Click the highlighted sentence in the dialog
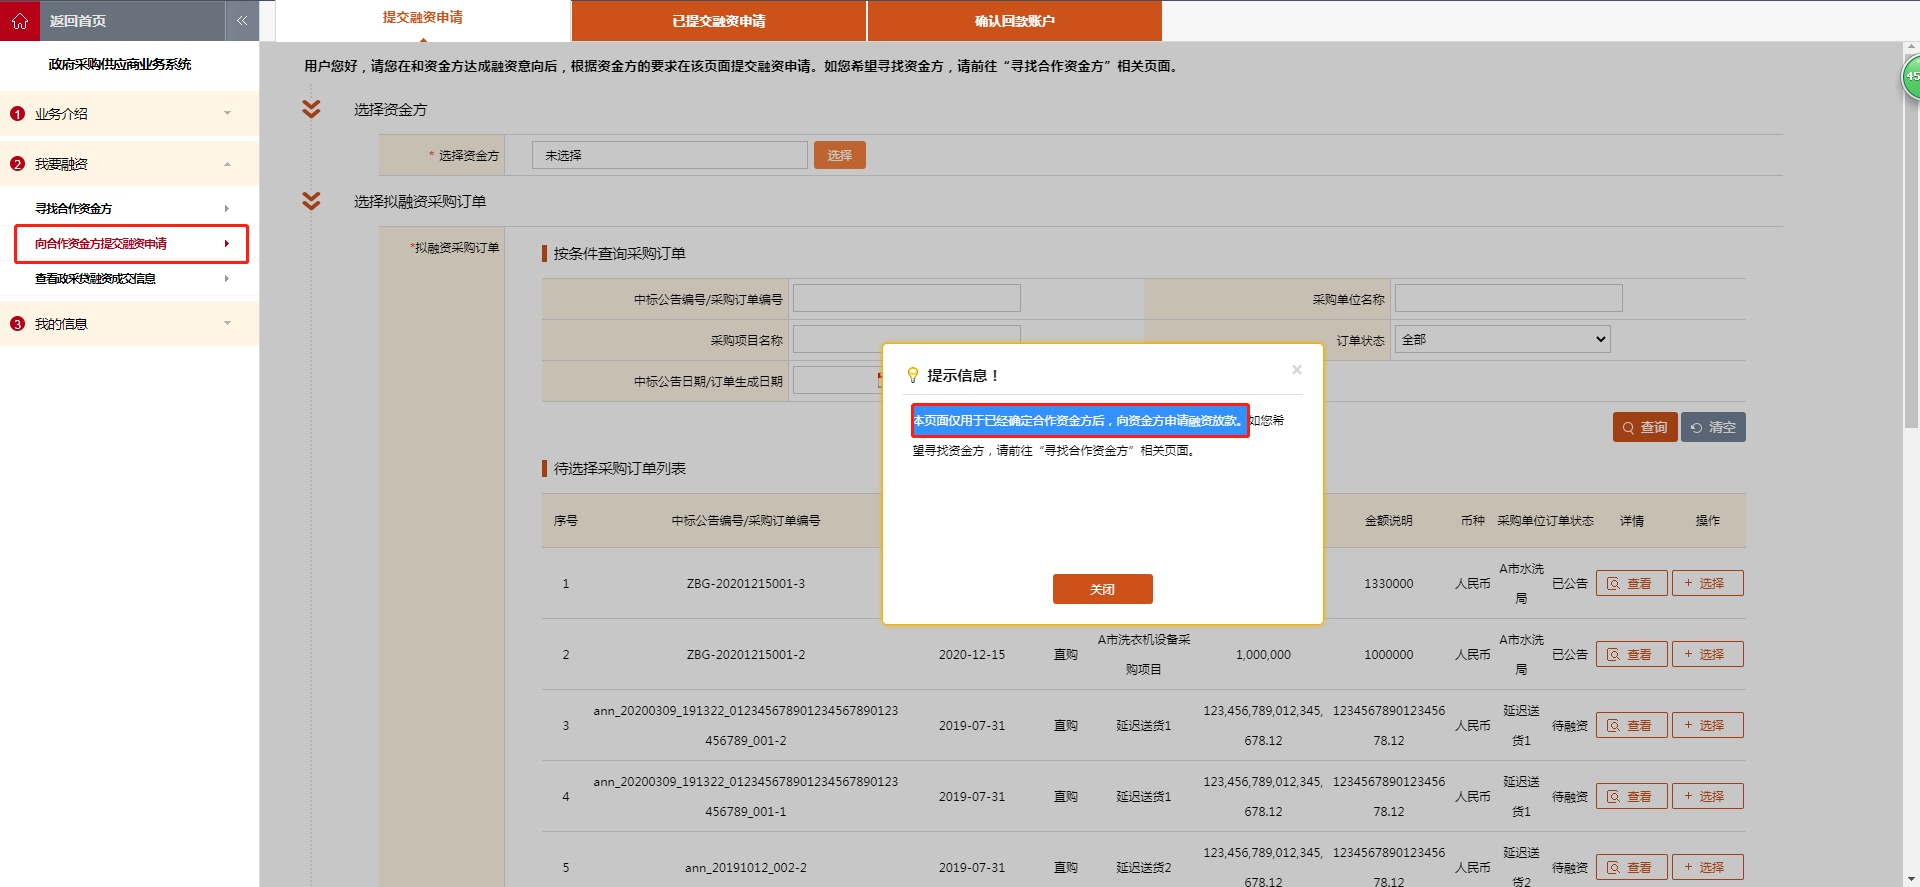The image size is (1920, 887). coord(1080,420)
